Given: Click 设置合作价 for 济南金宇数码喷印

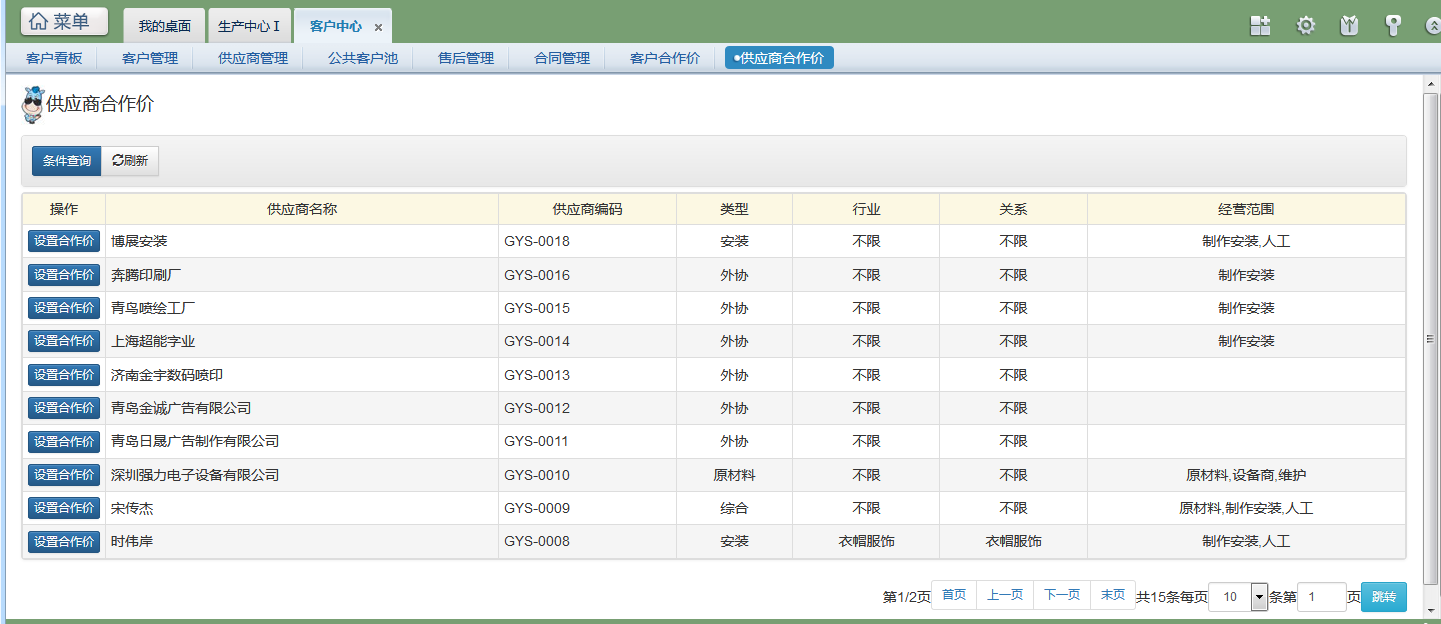Looking at the screenshot, I should [x=64, y=375].
